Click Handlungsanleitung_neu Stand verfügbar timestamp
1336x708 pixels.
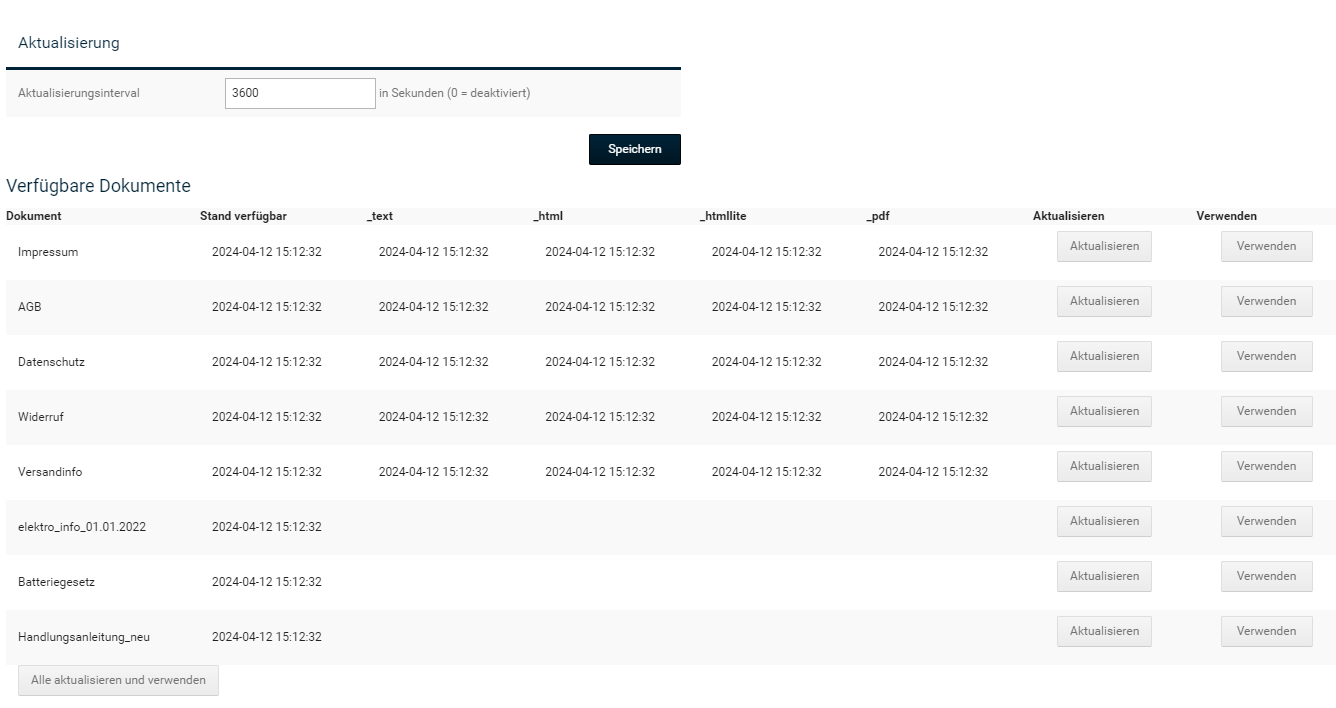(x=267, y=637)
